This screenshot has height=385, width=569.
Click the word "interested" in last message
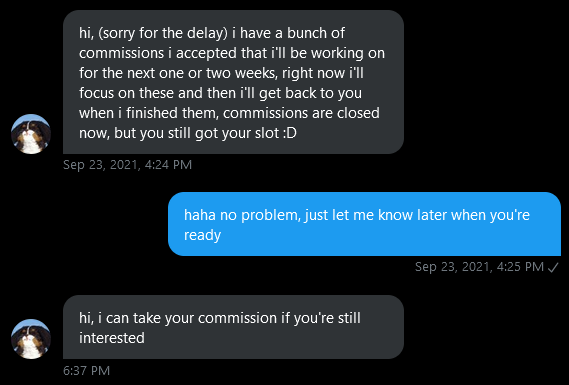[x=112, y=338]
